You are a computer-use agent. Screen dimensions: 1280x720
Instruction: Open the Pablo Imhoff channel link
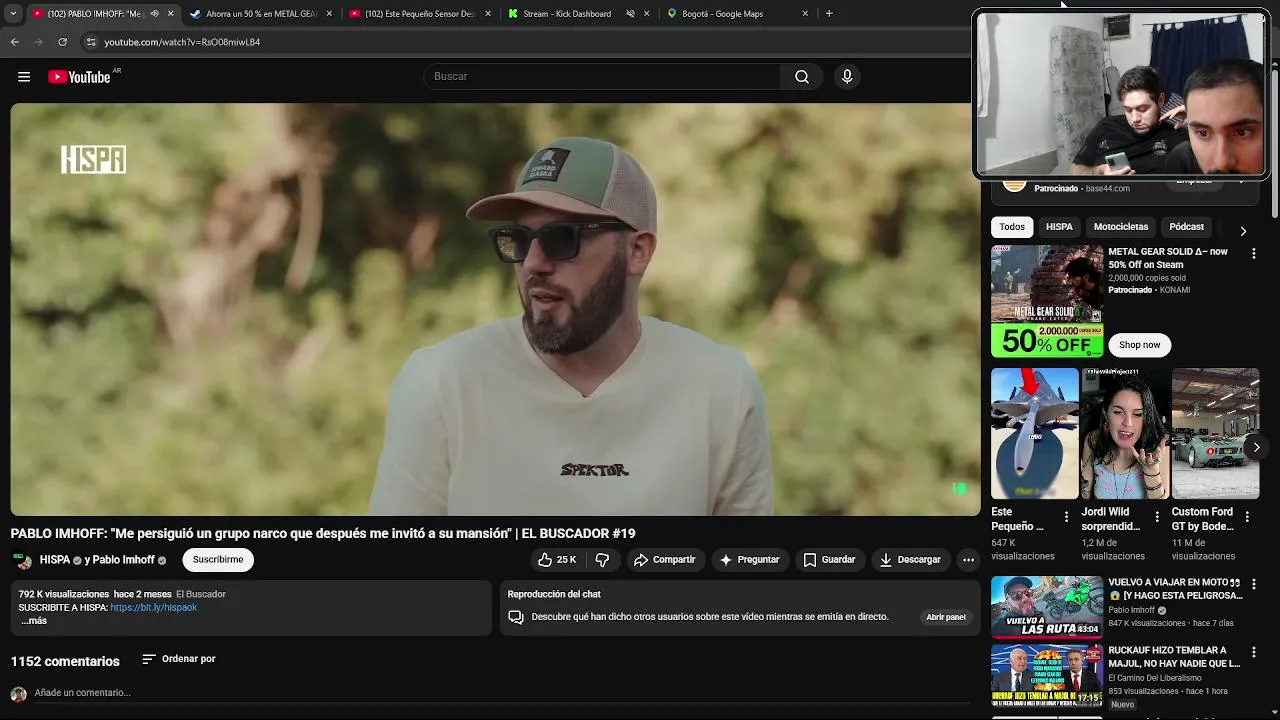(x=123, y=560)
